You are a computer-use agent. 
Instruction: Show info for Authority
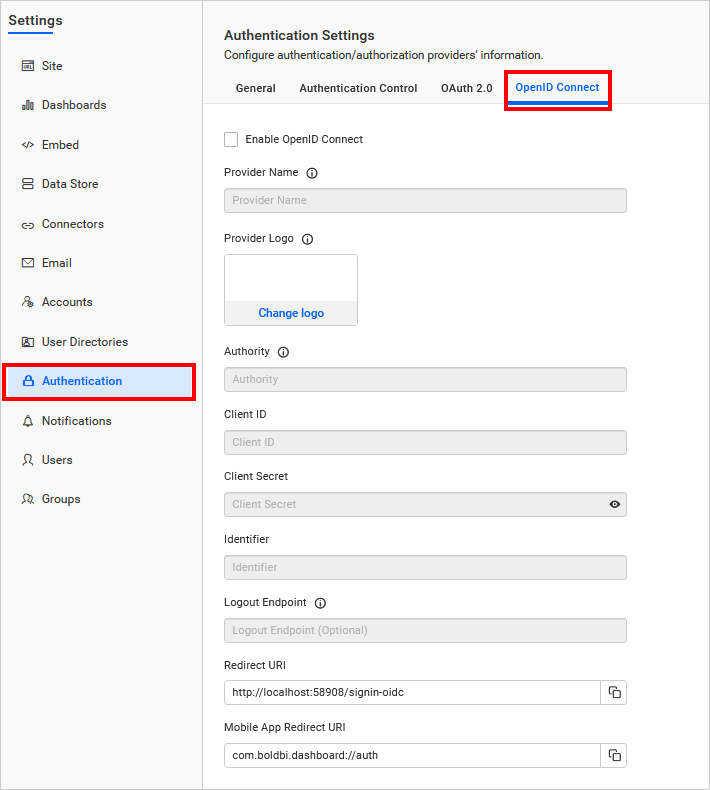coord(283,352)
